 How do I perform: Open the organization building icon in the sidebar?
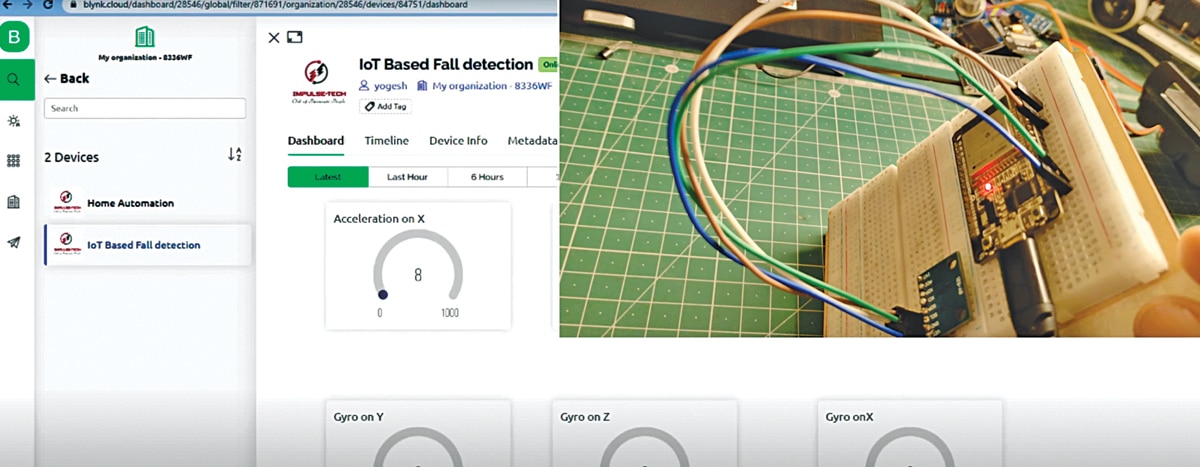(14, 201)
